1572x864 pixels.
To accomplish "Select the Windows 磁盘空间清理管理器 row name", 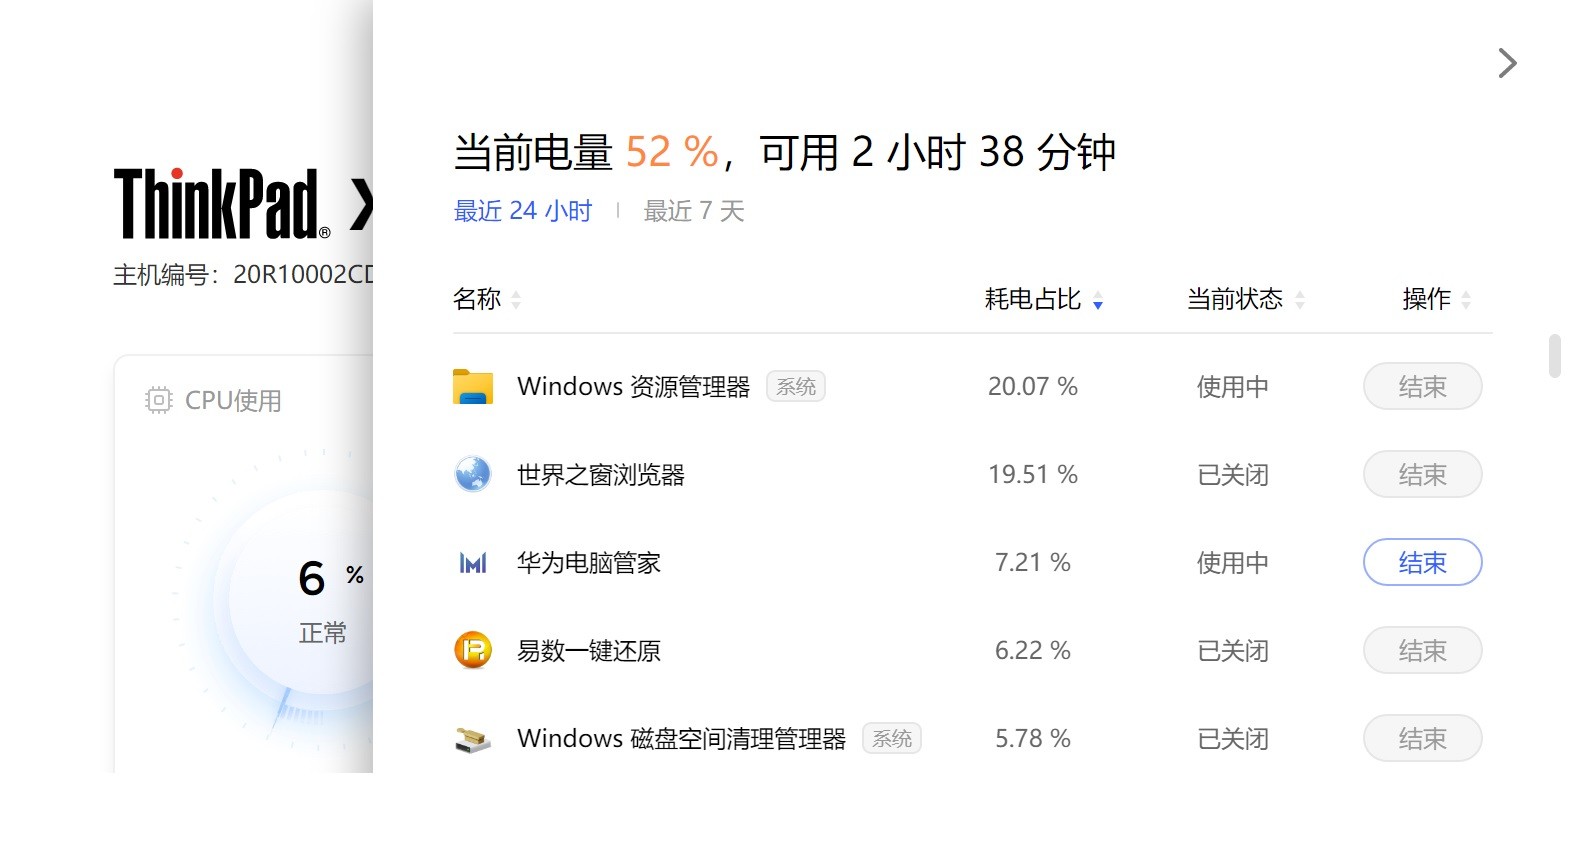I will tap(682, 739).
